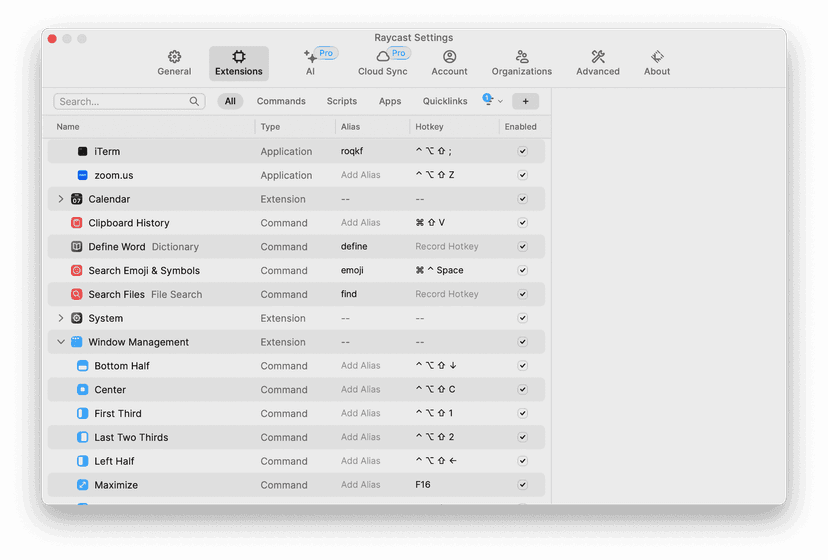Expand the System extension group
This screenshot has width=828, height=560.
[61, 318]
